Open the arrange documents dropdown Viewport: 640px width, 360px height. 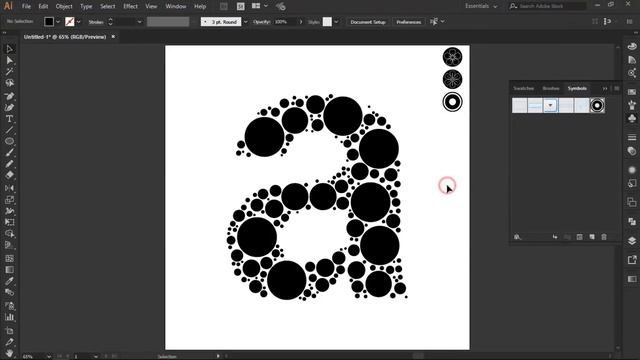click(x=260, y=6)
